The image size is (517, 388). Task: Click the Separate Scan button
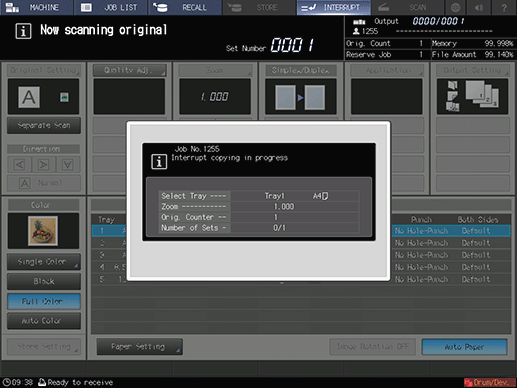44,125
